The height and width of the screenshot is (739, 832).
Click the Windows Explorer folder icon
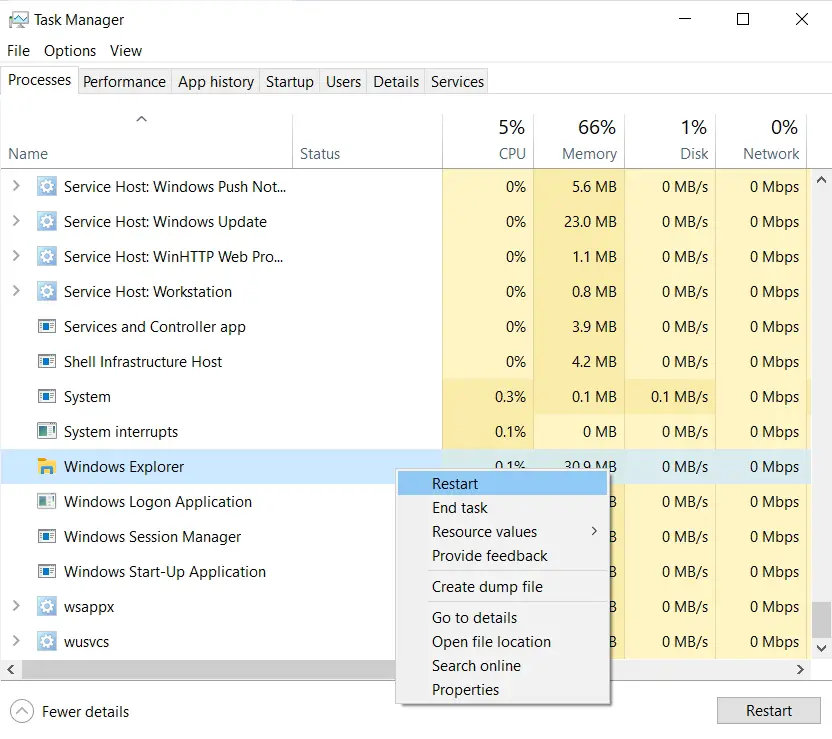point(47,466)
